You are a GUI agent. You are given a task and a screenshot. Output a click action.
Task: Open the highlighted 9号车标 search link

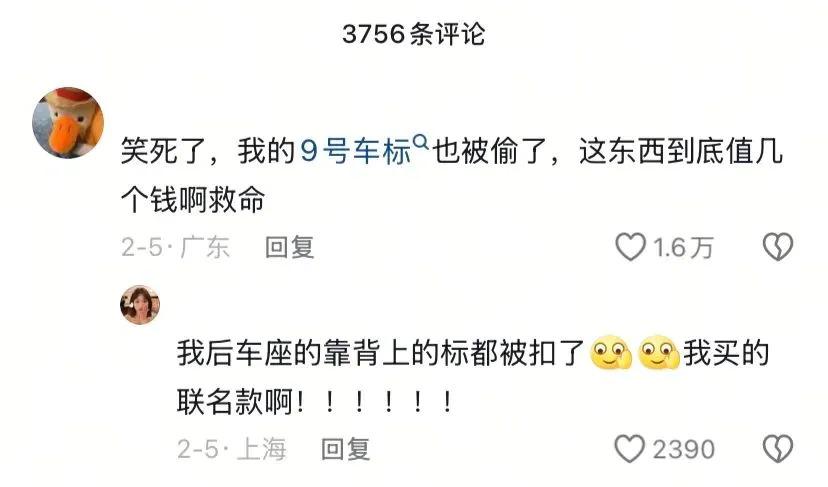point(355,151)
